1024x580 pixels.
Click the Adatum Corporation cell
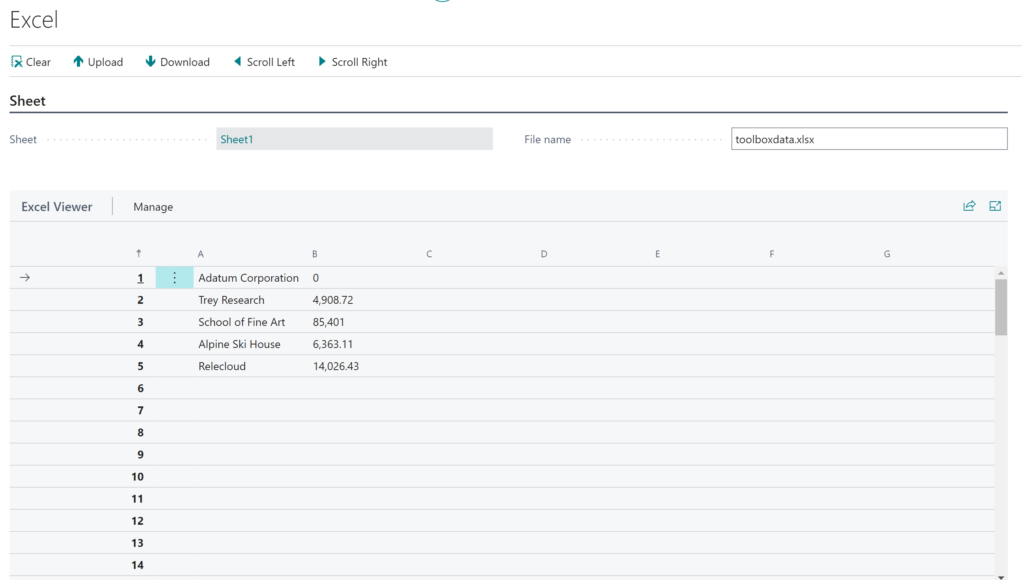pos(248,278)
